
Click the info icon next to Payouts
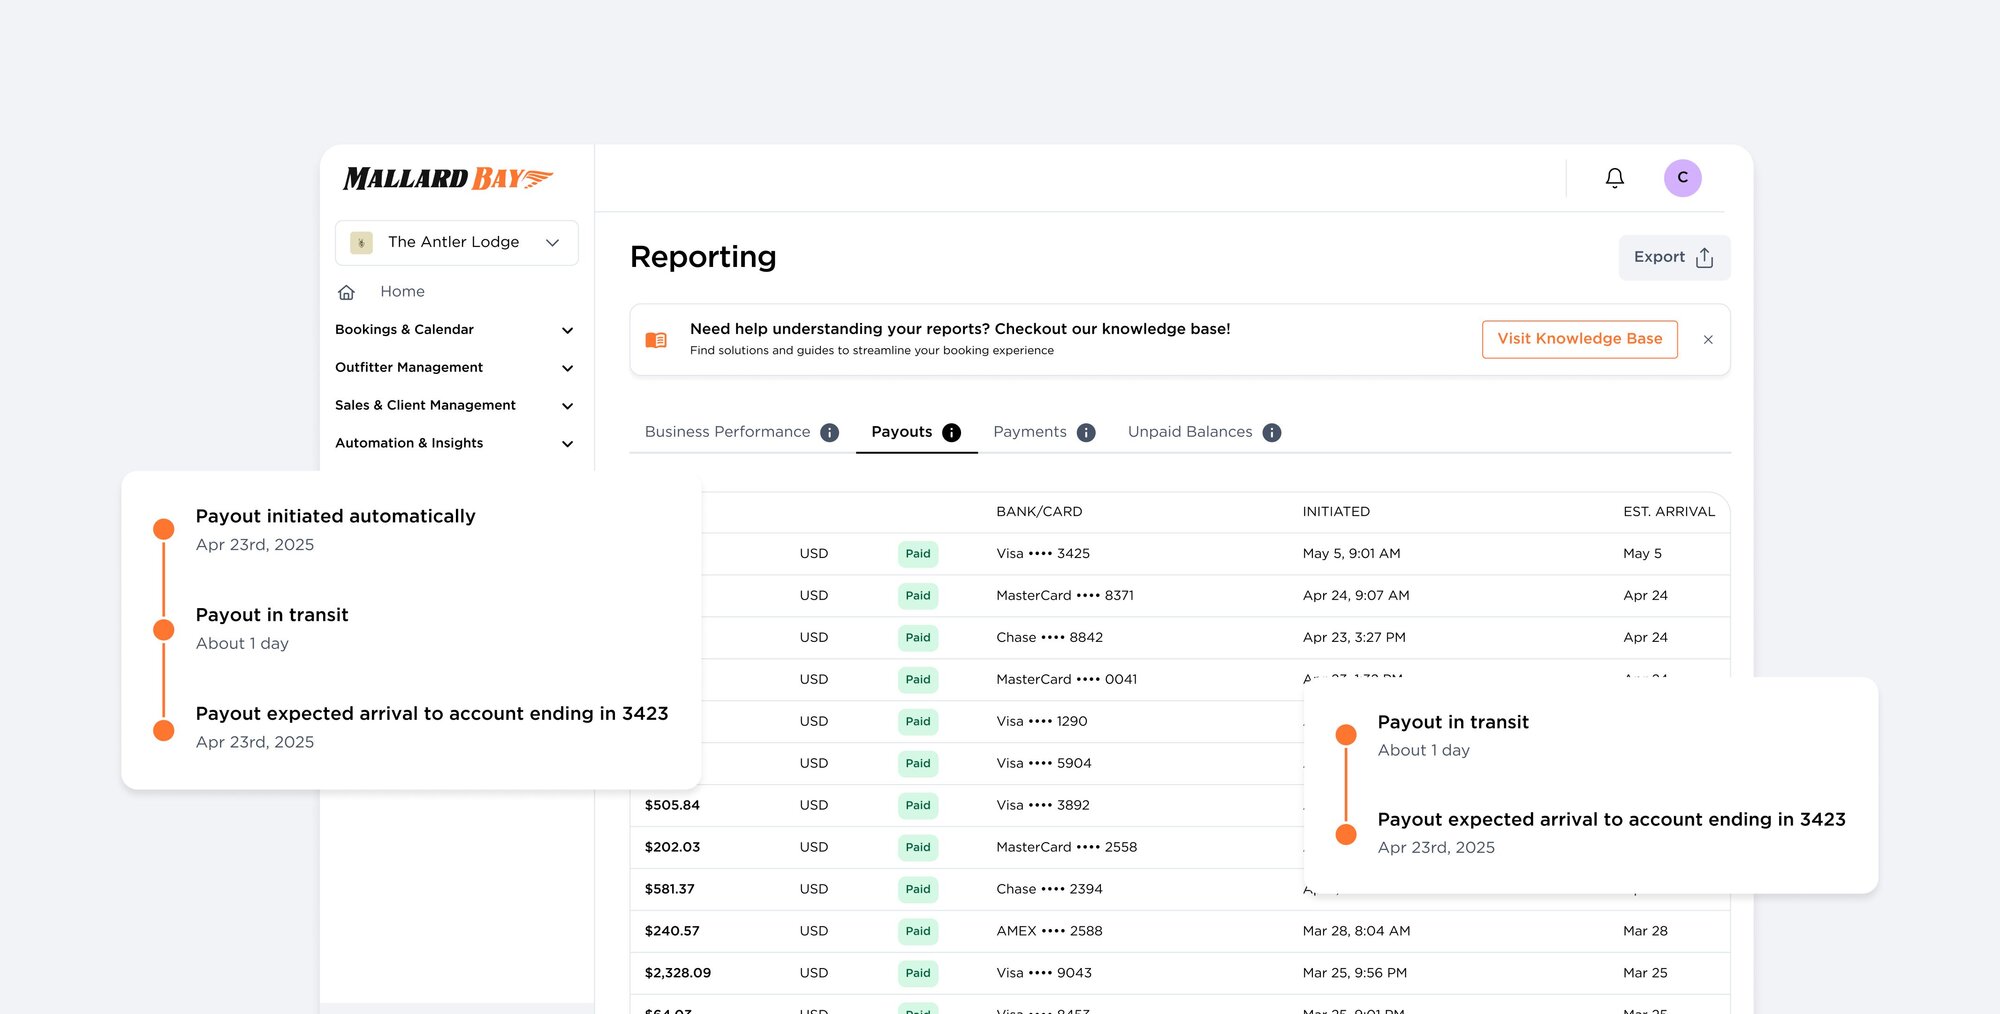pyautogui.click(x=951, y=432)
